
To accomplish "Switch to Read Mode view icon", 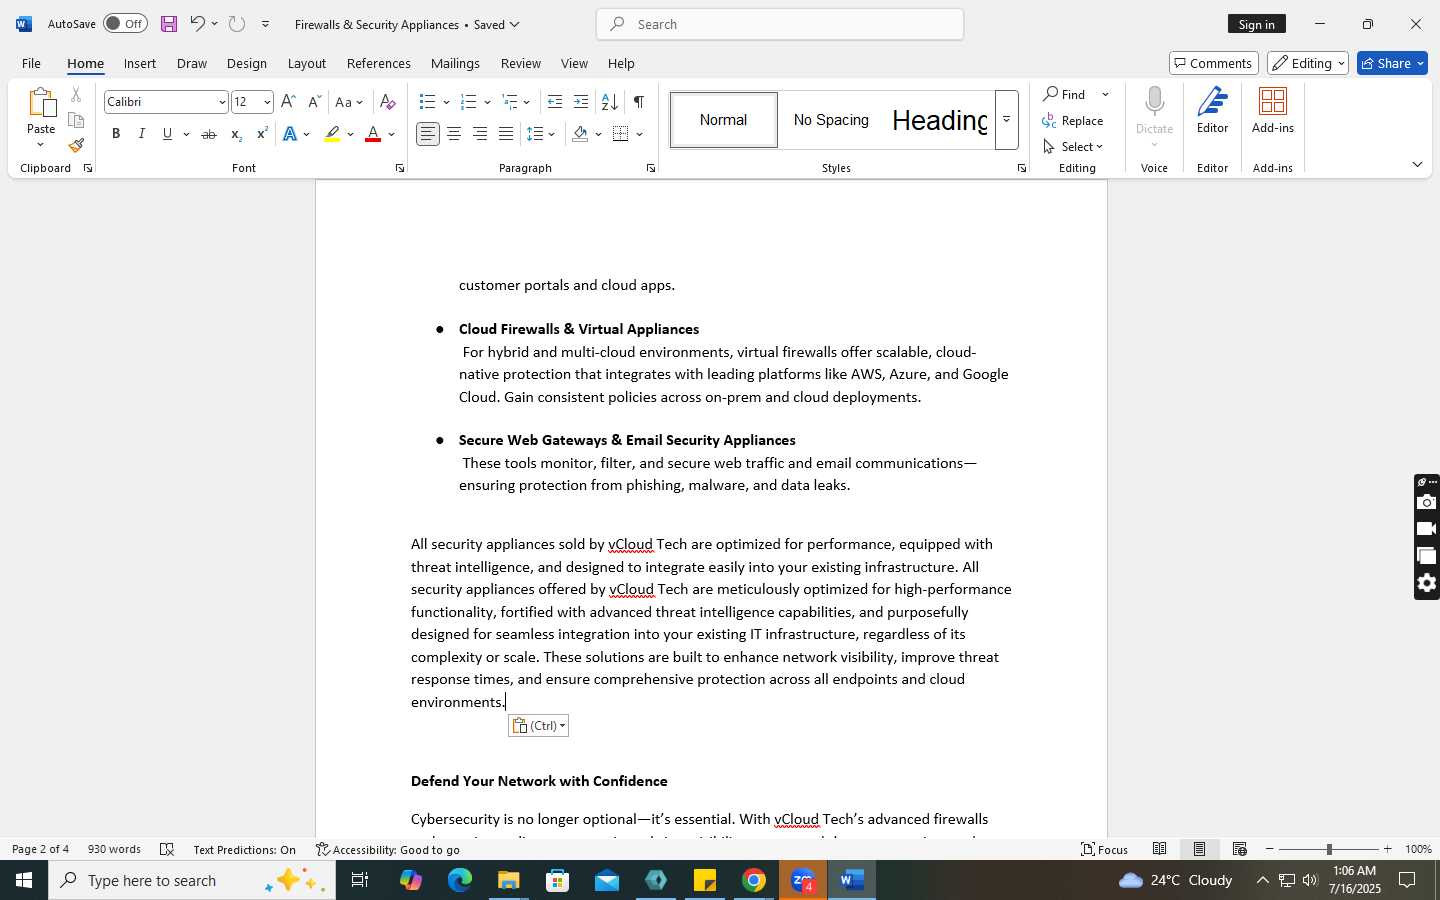I will click(x=1159, y=849).
